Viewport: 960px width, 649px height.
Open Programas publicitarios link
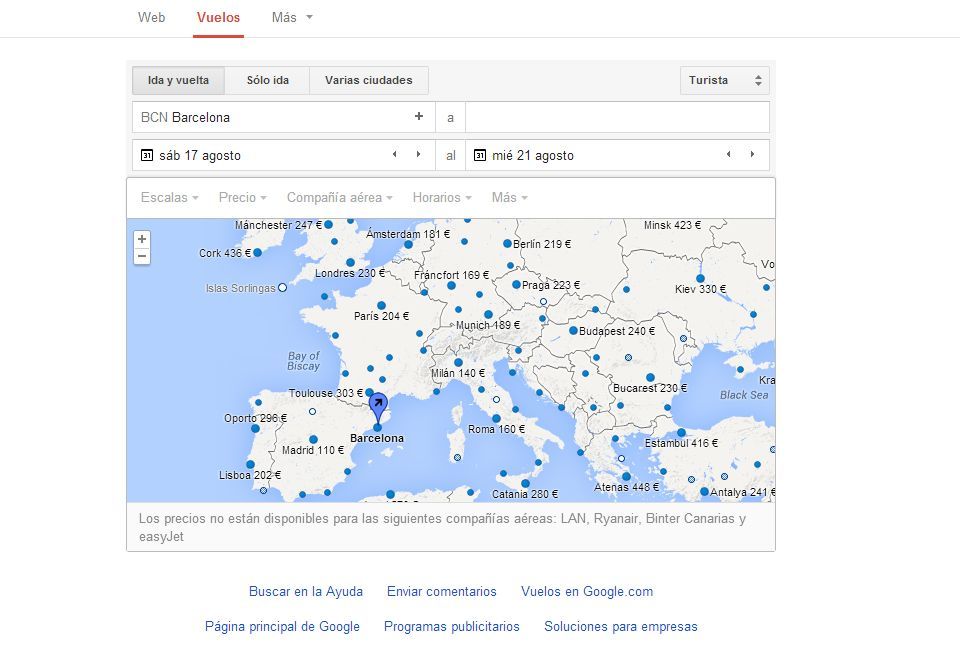tap(451, 626)
